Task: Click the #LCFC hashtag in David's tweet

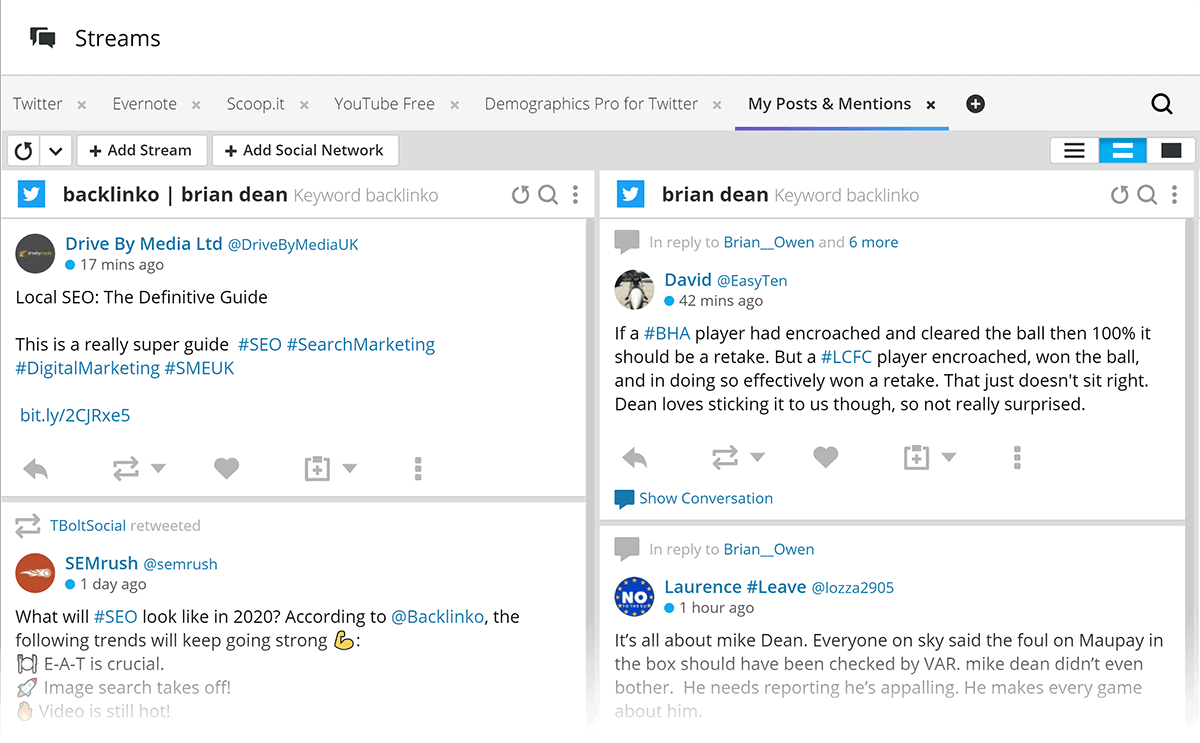Action: [846, 356]
